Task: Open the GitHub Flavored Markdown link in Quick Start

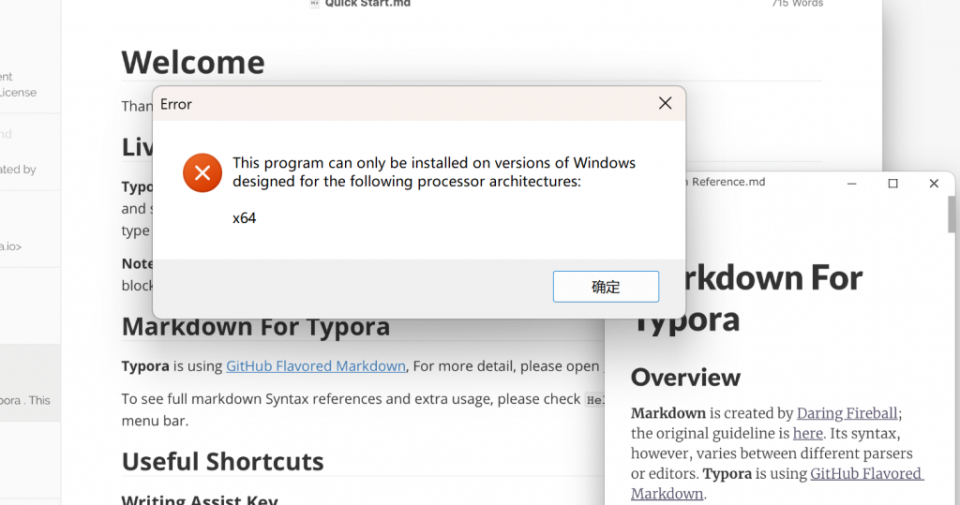Action: 316,366
